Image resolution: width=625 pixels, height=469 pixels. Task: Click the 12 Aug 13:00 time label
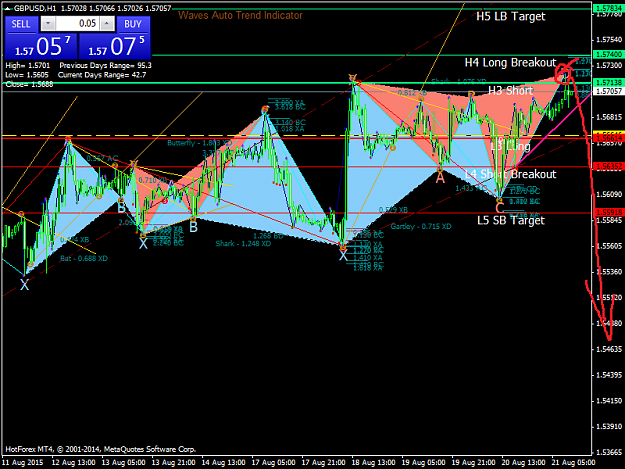[74, 463]
